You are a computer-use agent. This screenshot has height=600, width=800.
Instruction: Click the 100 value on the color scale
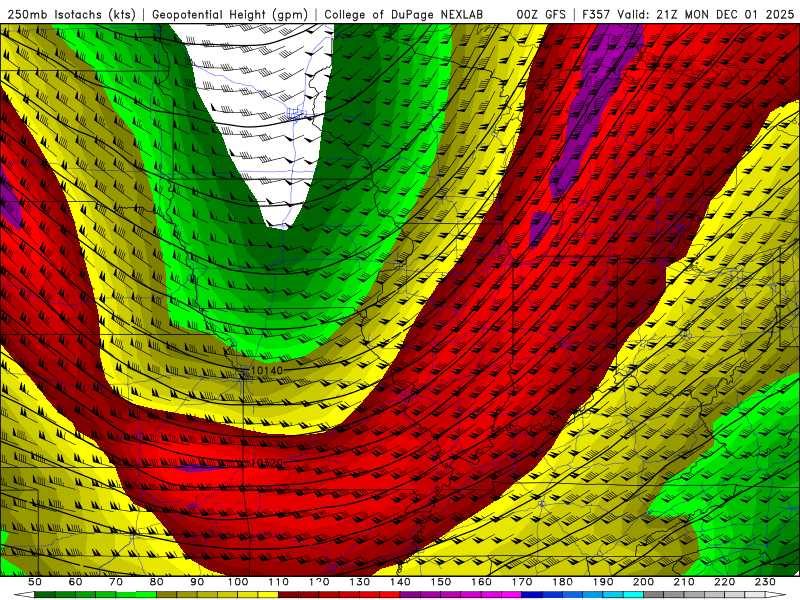(x=238, y=582)
